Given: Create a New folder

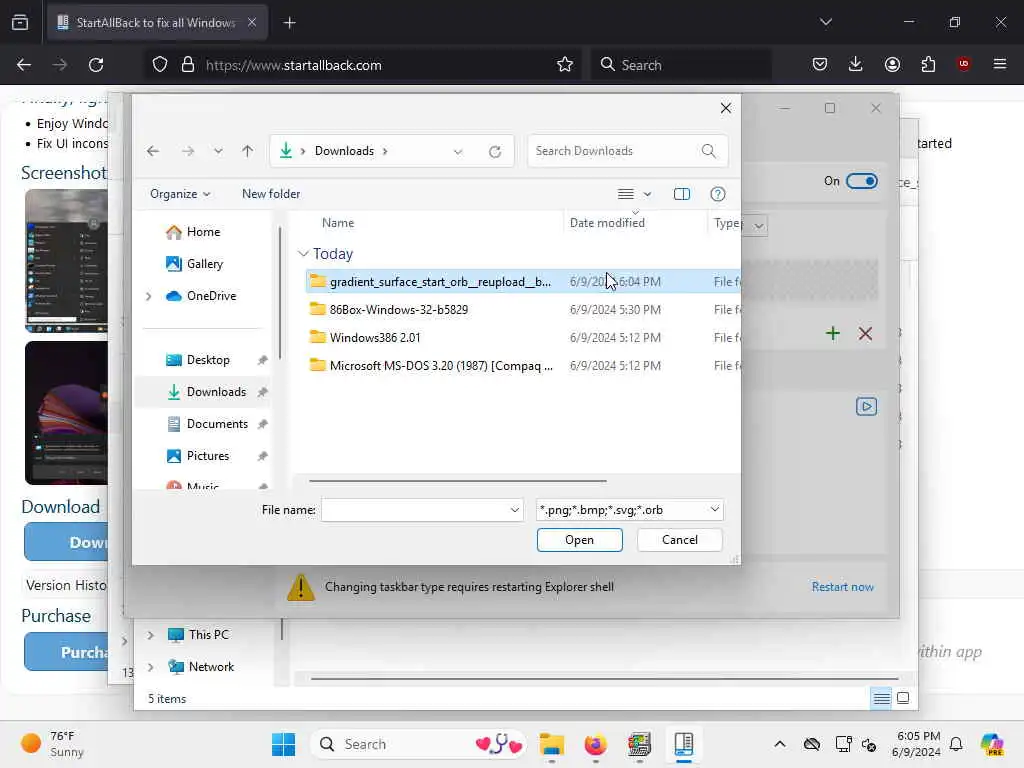Looking at the screenshot, I should [271, 194].
